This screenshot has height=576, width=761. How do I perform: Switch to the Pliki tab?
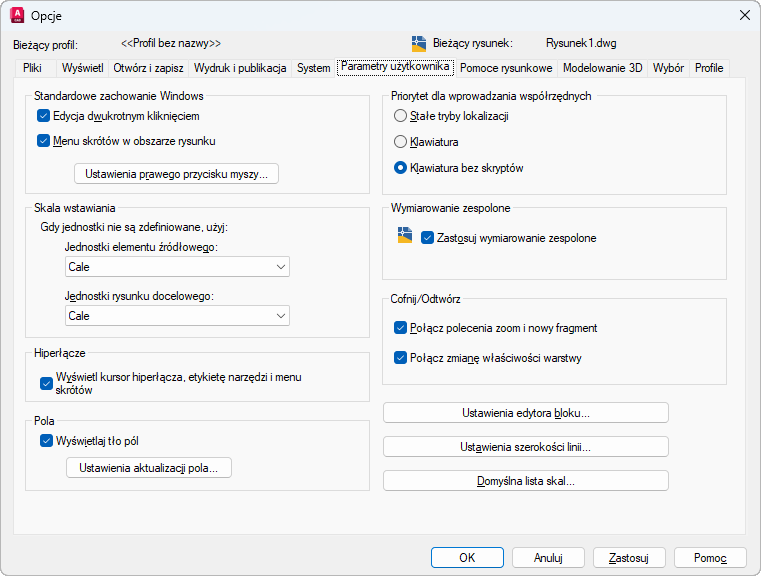click(x=32, y=68)
